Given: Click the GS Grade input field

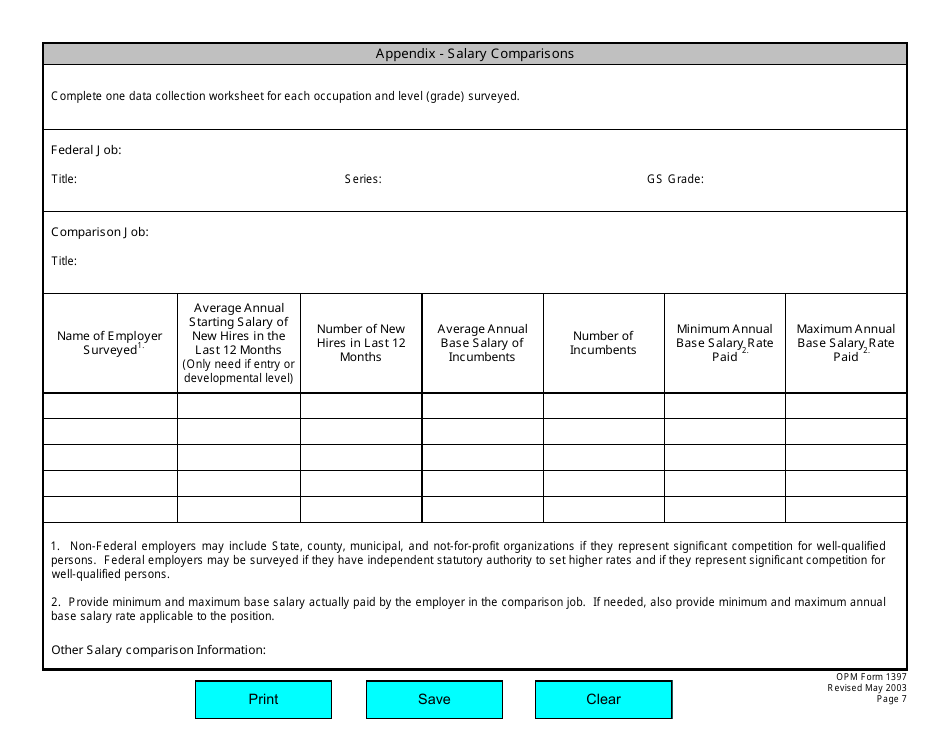Looking at the screenshot, I should coord(780,181).
